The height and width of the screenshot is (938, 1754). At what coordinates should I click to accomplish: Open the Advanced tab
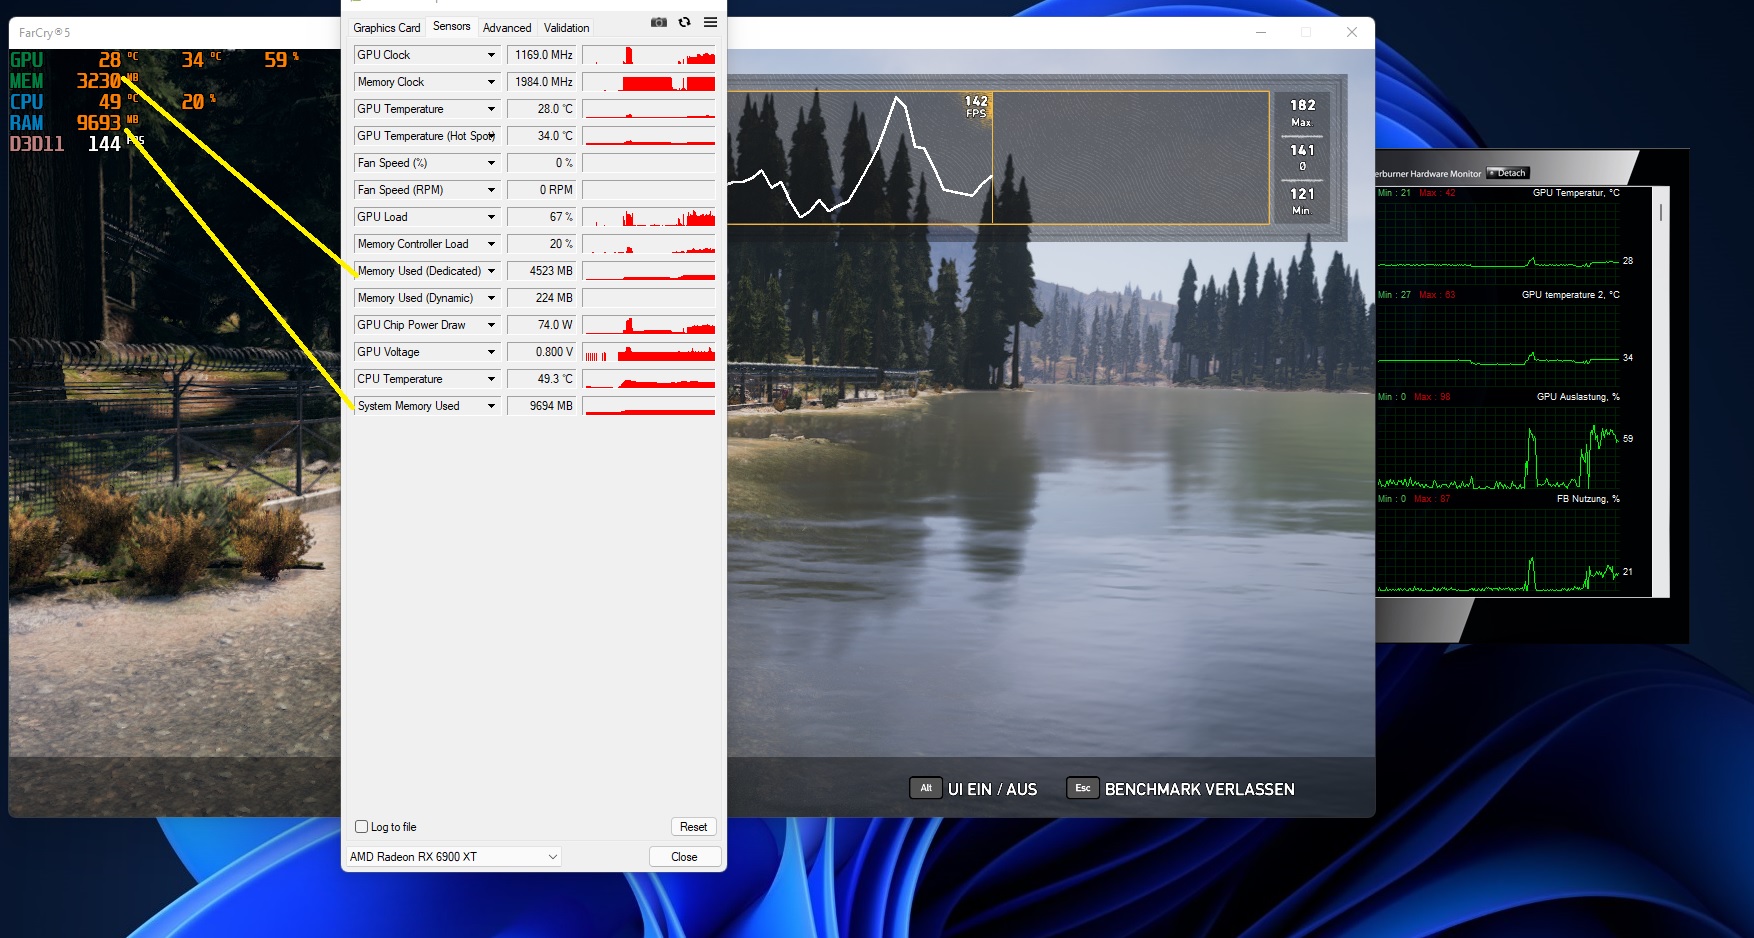(x=507, y=28)
